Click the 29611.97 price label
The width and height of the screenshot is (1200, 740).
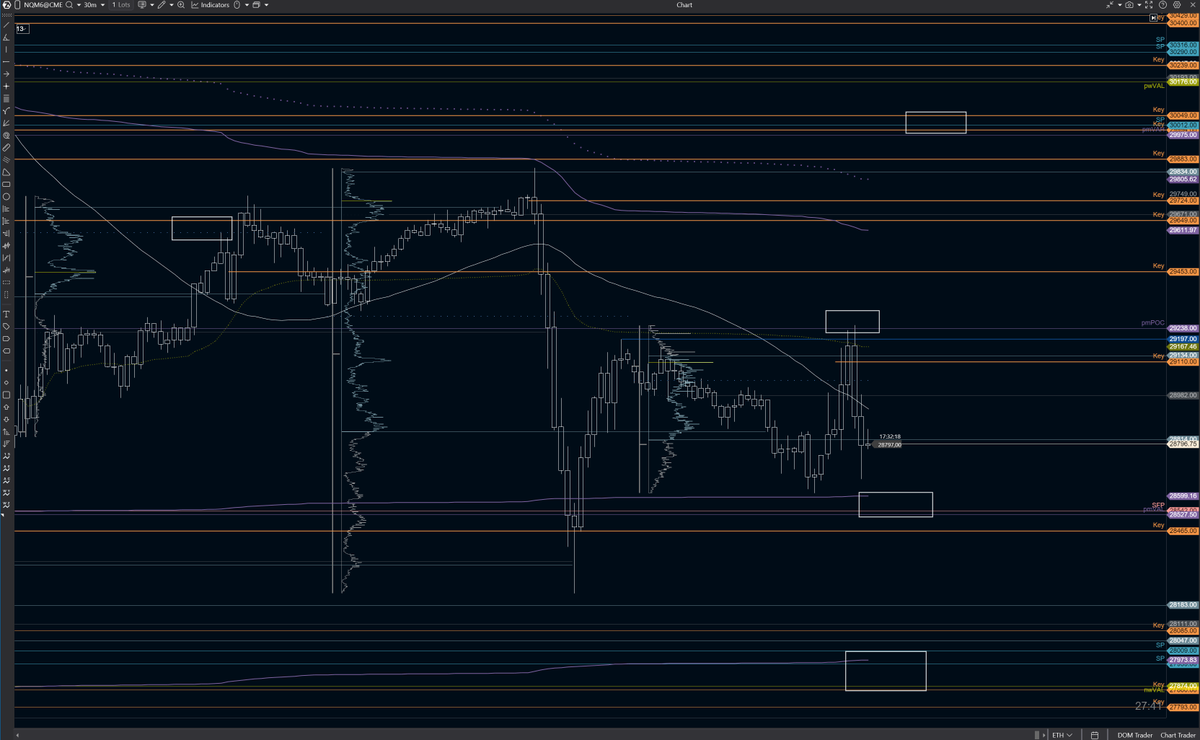1183,230
